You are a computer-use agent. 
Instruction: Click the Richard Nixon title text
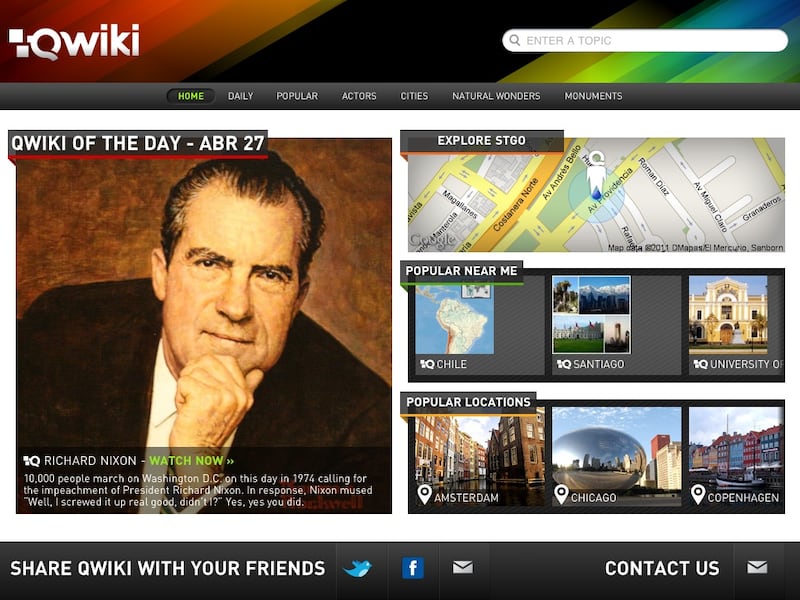[90, 461]
